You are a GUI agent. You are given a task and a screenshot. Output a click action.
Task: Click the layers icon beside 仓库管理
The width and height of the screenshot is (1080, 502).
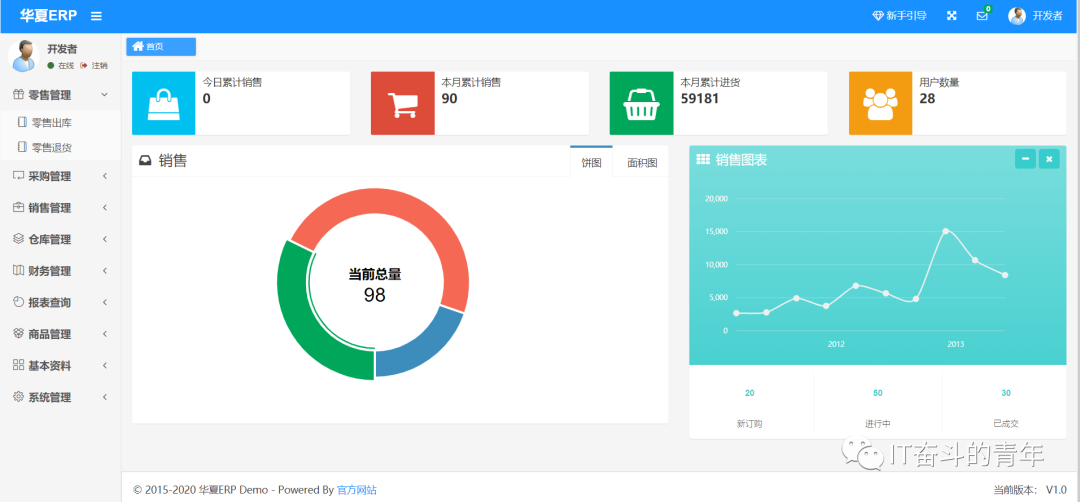[x=19, y=239]
